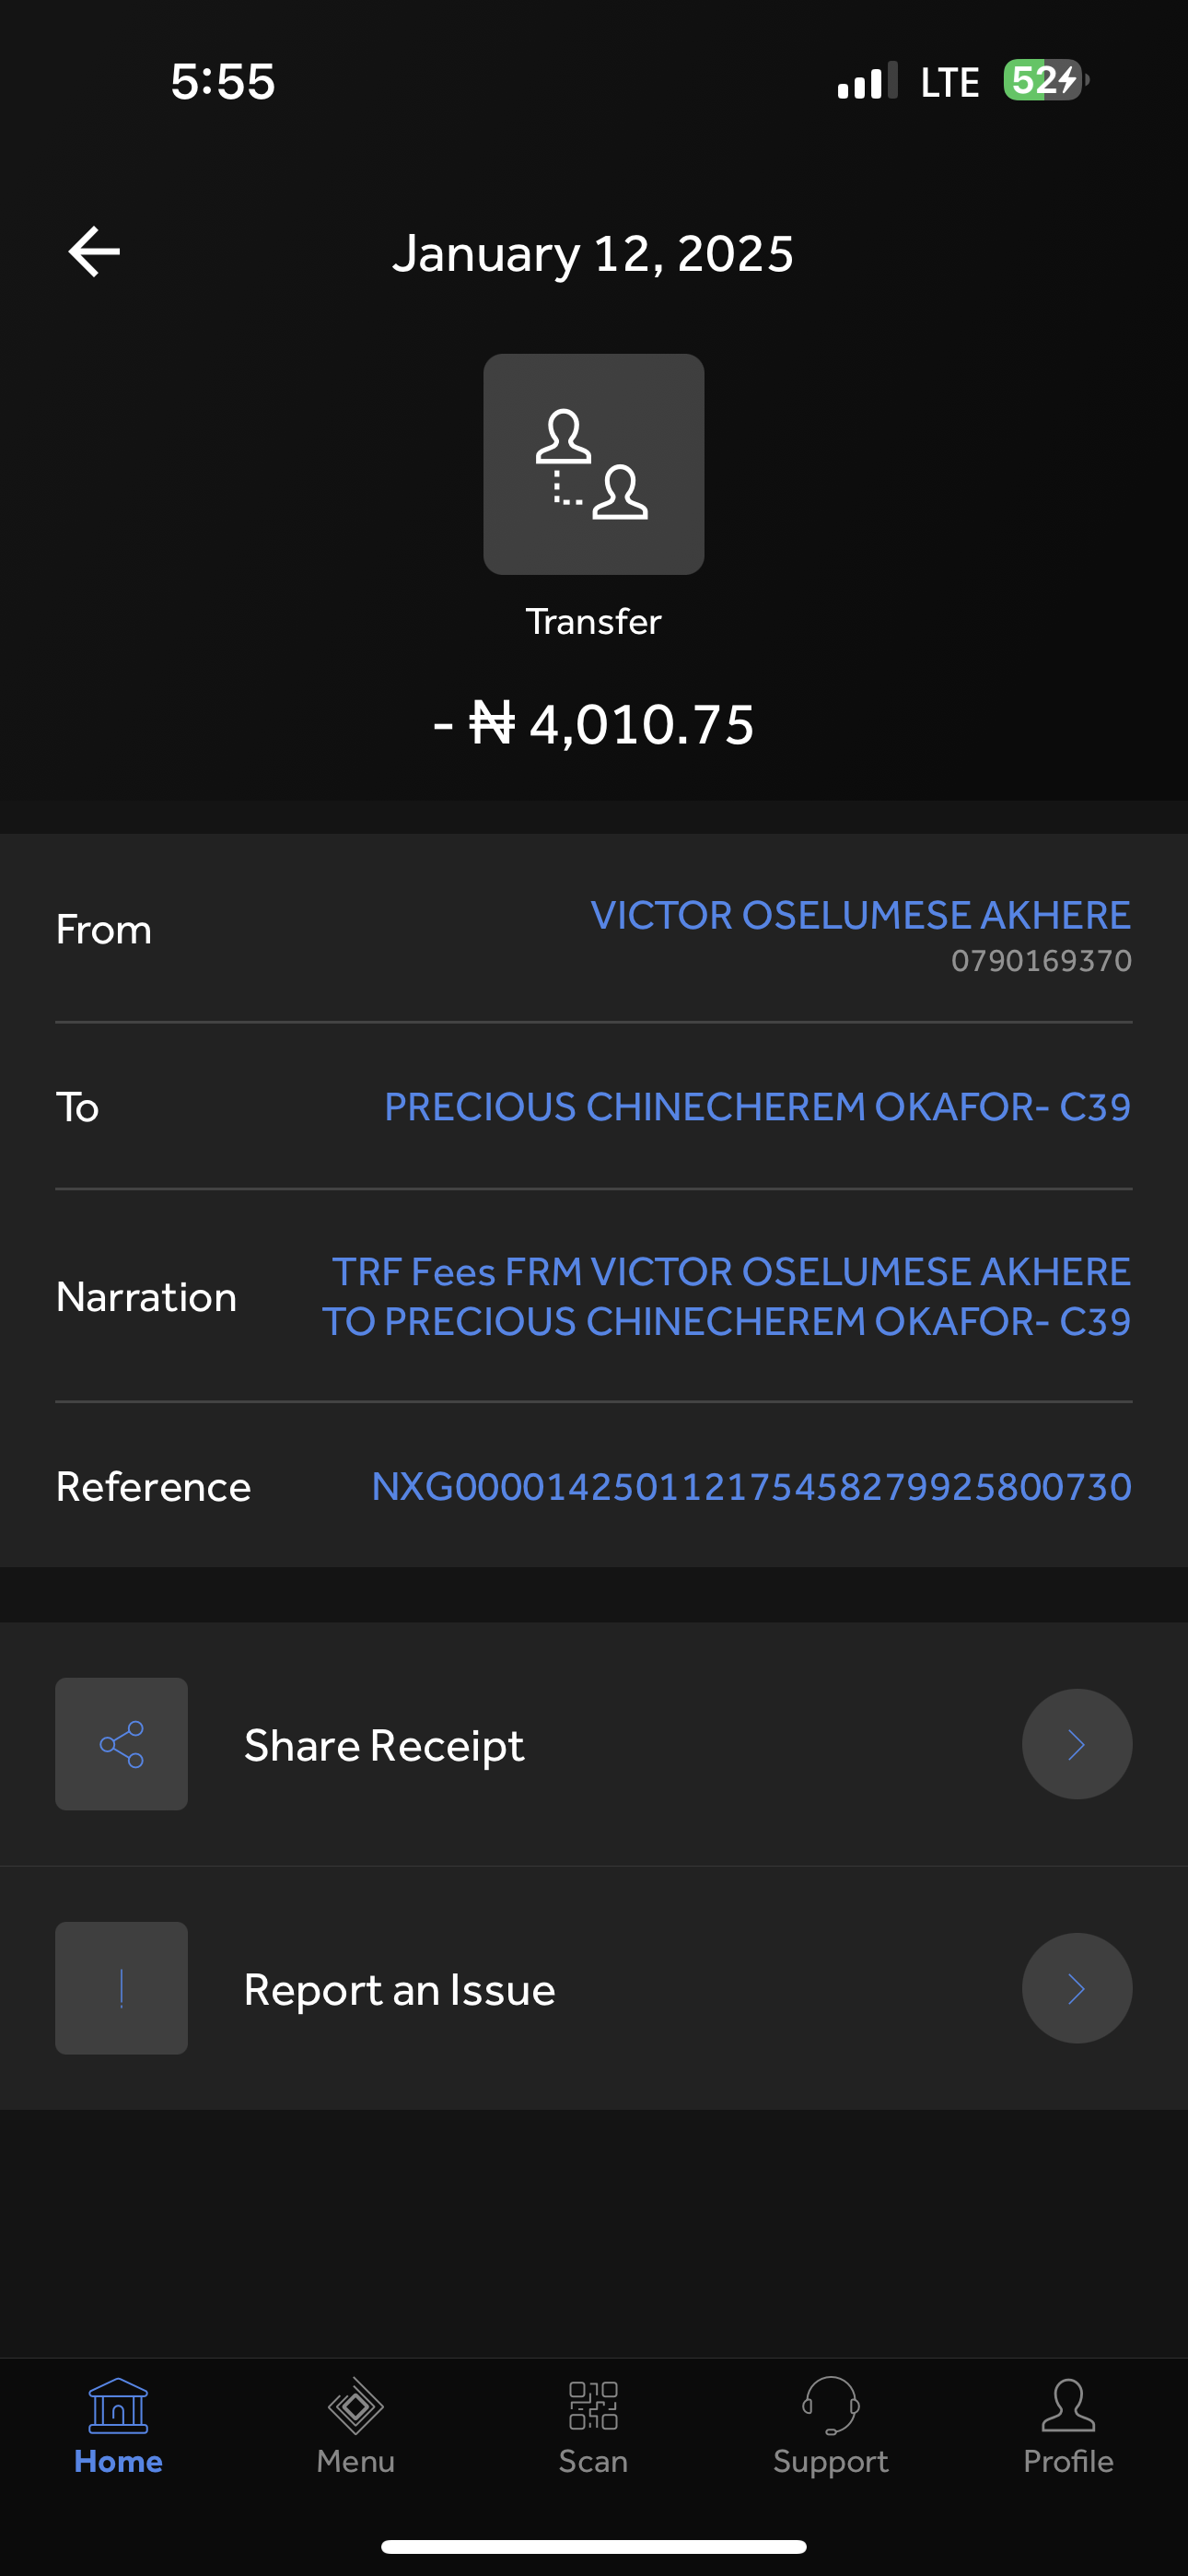Tap the Report an Issue label
Screen dimensions: 1188x2576
399,1990
